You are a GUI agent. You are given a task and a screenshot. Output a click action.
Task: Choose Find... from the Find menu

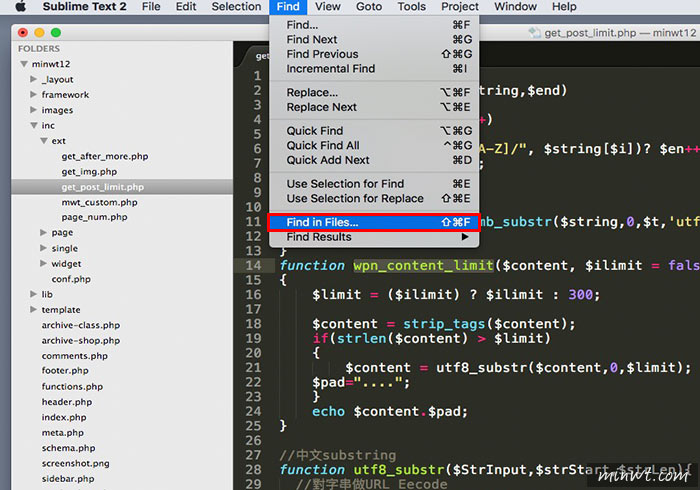pos(374,25)
